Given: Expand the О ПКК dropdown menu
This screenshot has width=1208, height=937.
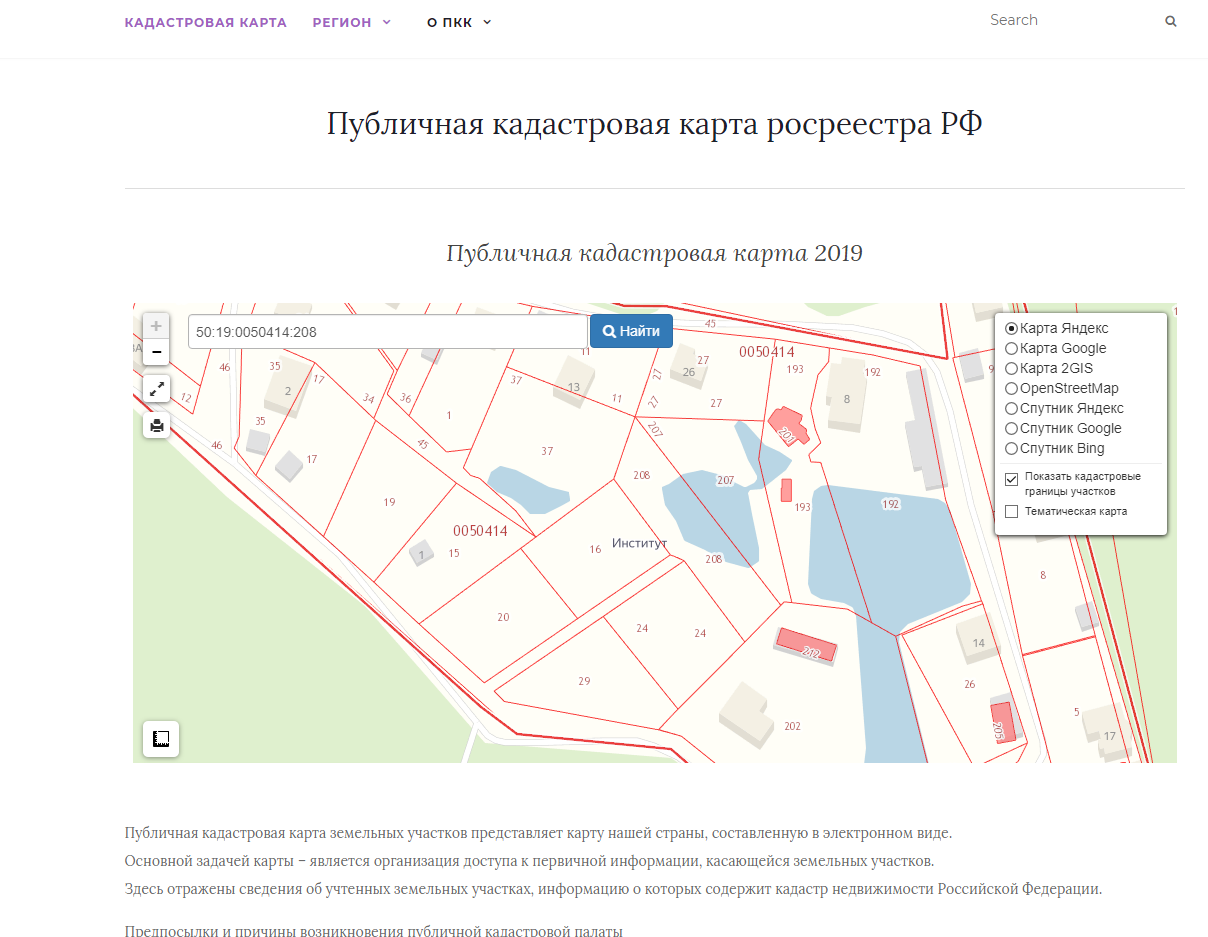Looking at the screenshot, I should 459,22.
